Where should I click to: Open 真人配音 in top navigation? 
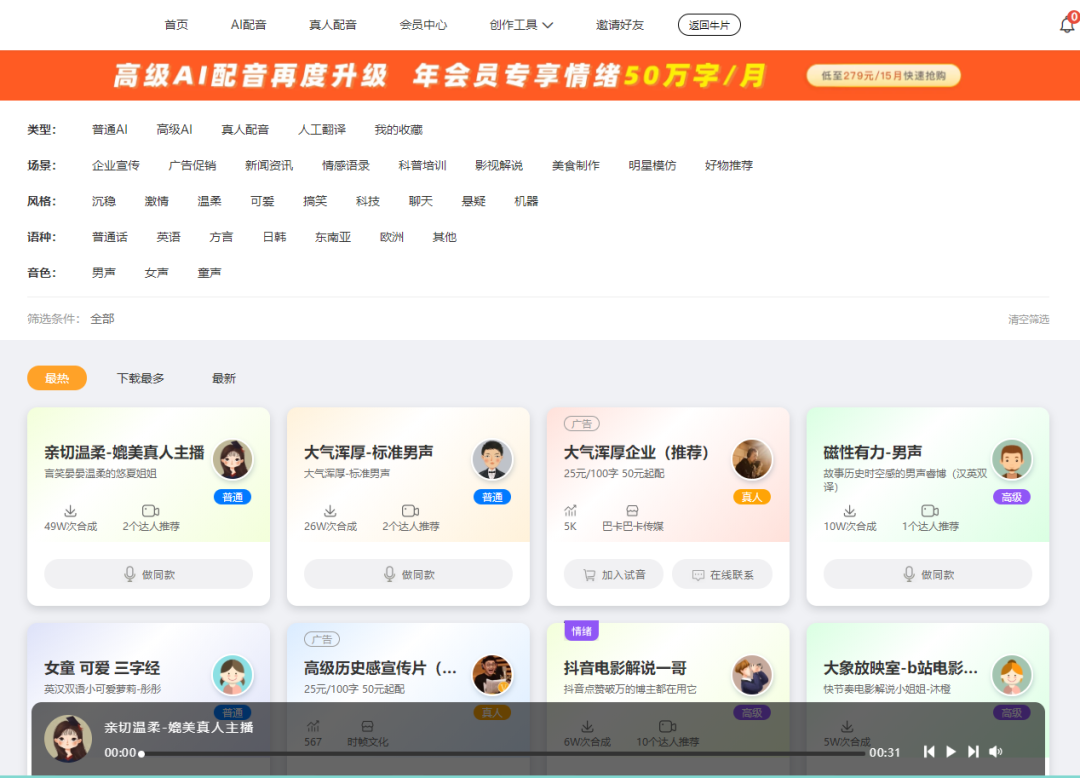click(x=333, y=25)
